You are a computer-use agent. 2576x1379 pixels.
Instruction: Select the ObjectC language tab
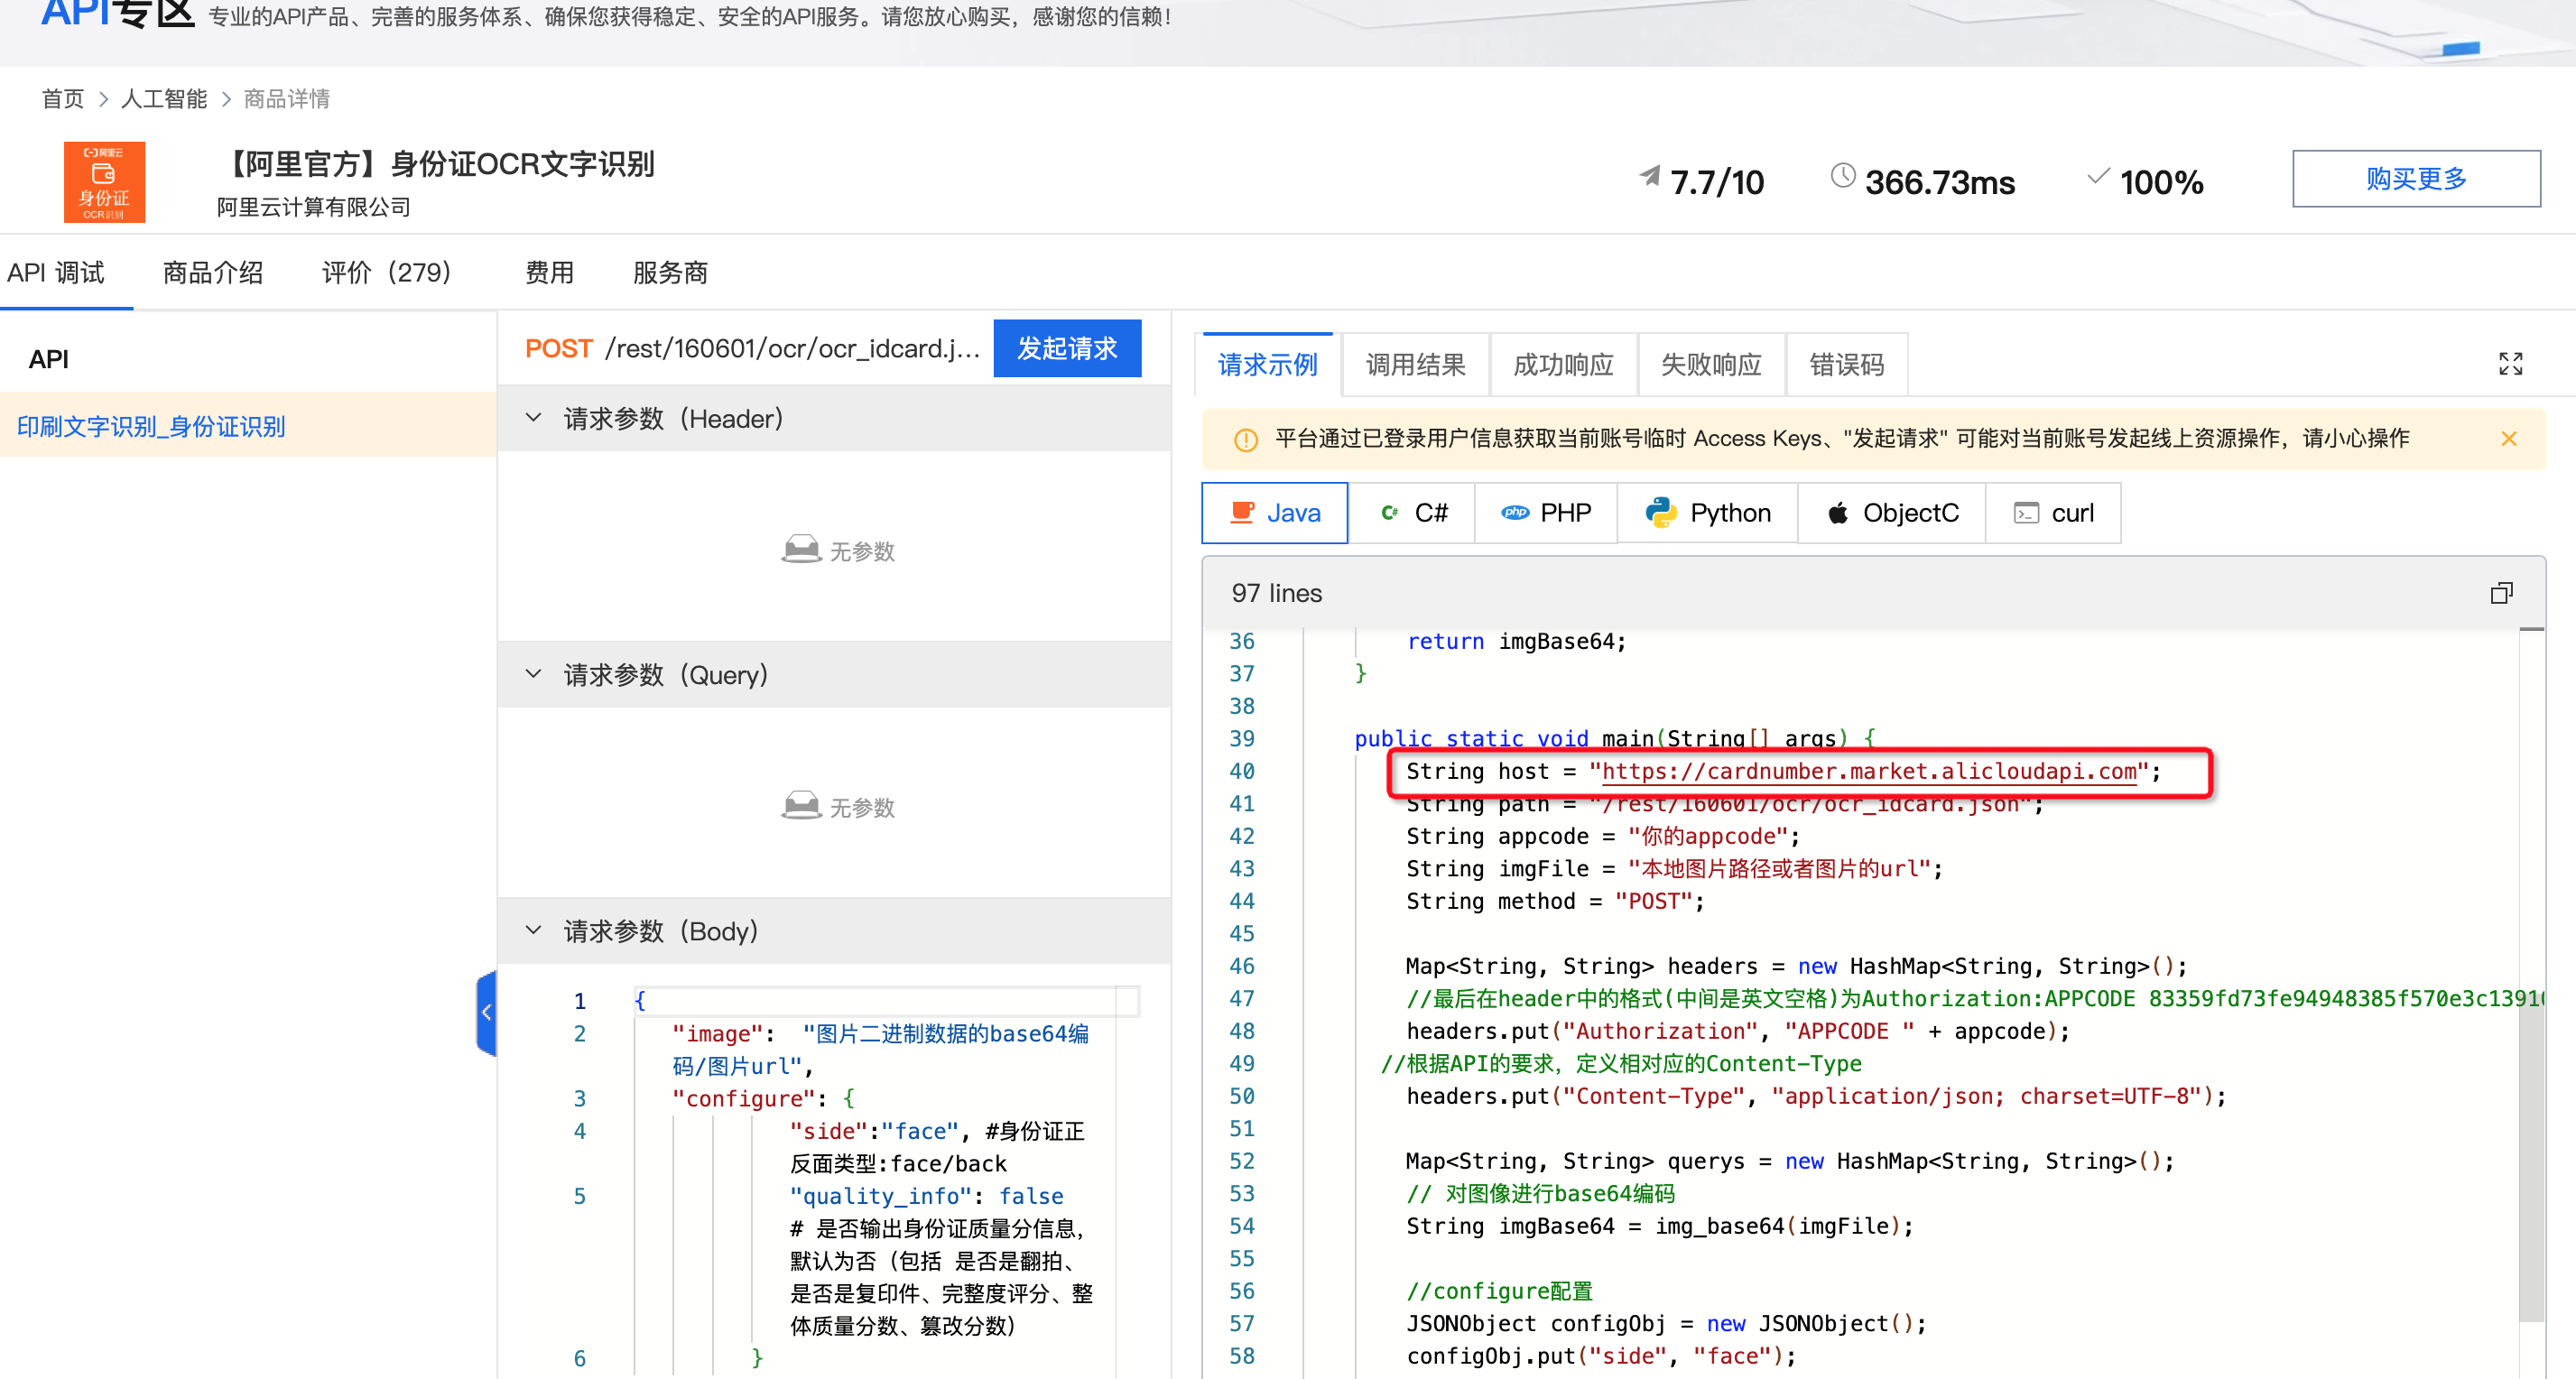pos(1891,513)
